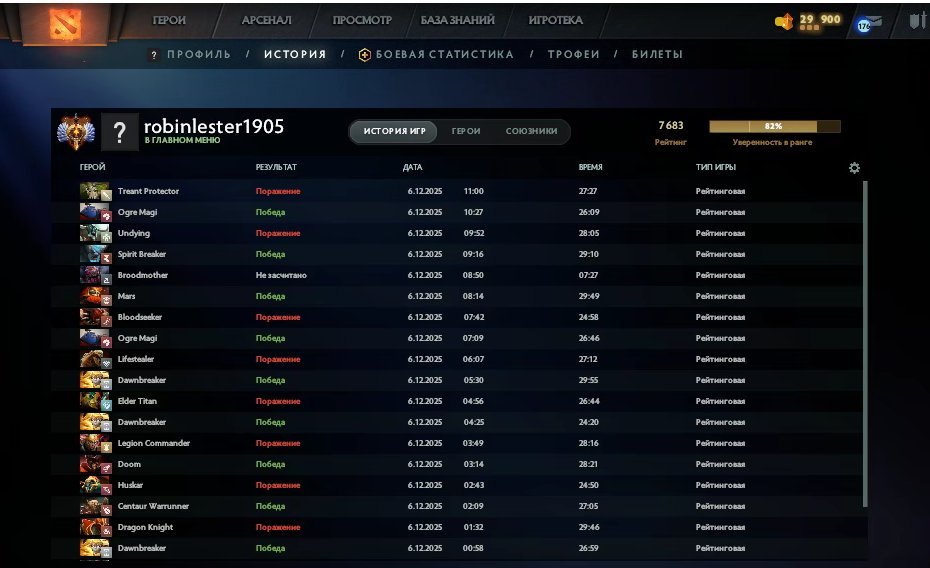Image resolution: width=930 pixels, height=568 pixels.
Task: Click Bloodseeker hero portrait
Action: tap(95, 317)
